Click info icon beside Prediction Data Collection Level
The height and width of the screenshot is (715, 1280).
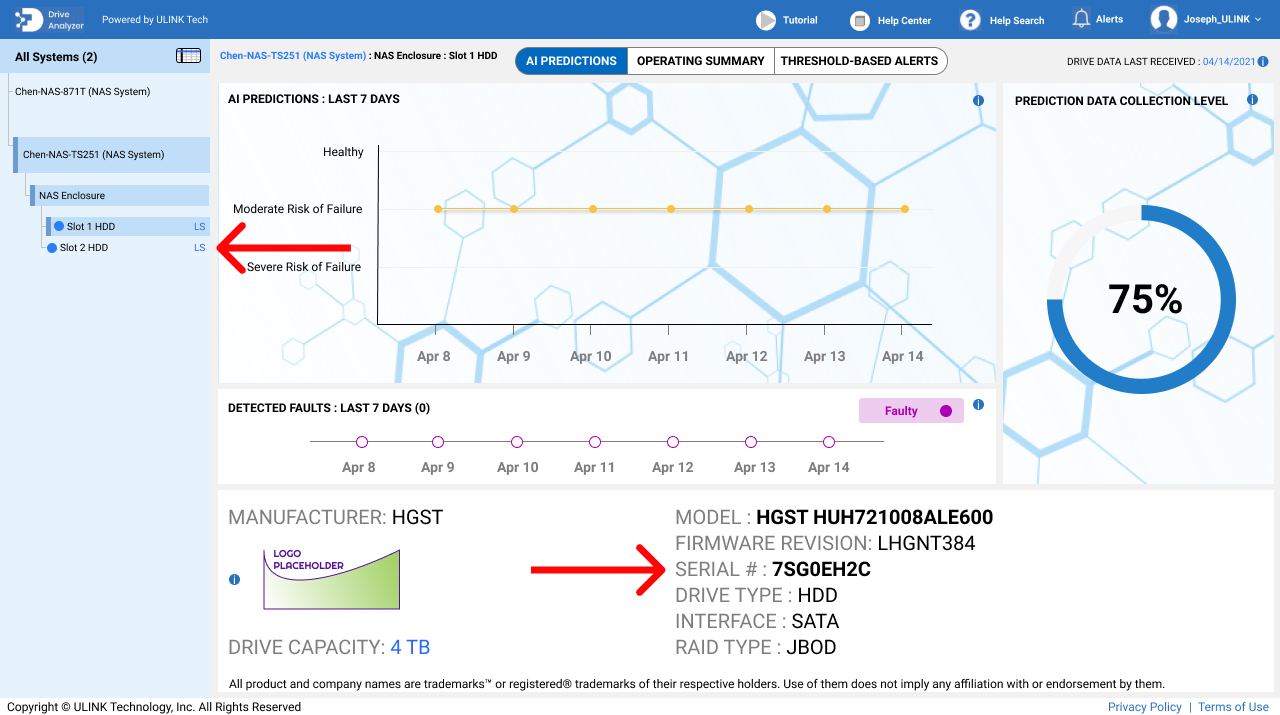tap(1252, 100)
